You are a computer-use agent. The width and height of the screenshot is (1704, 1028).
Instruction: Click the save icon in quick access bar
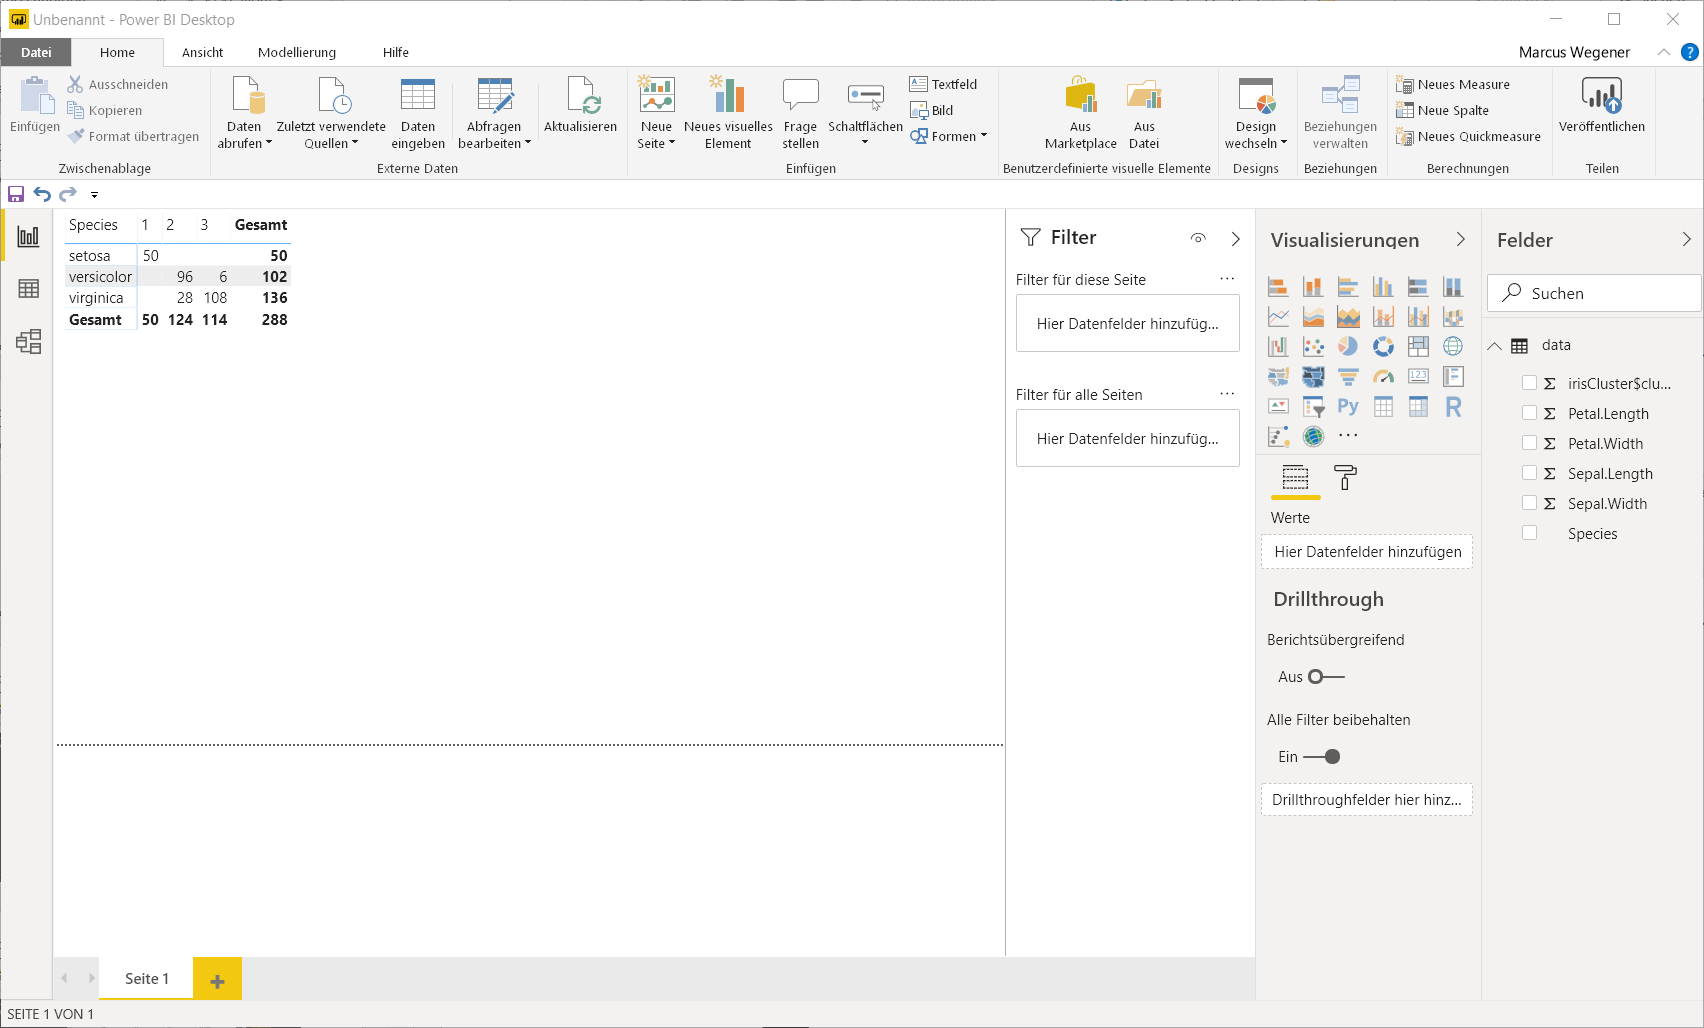(x=16, y=194)
